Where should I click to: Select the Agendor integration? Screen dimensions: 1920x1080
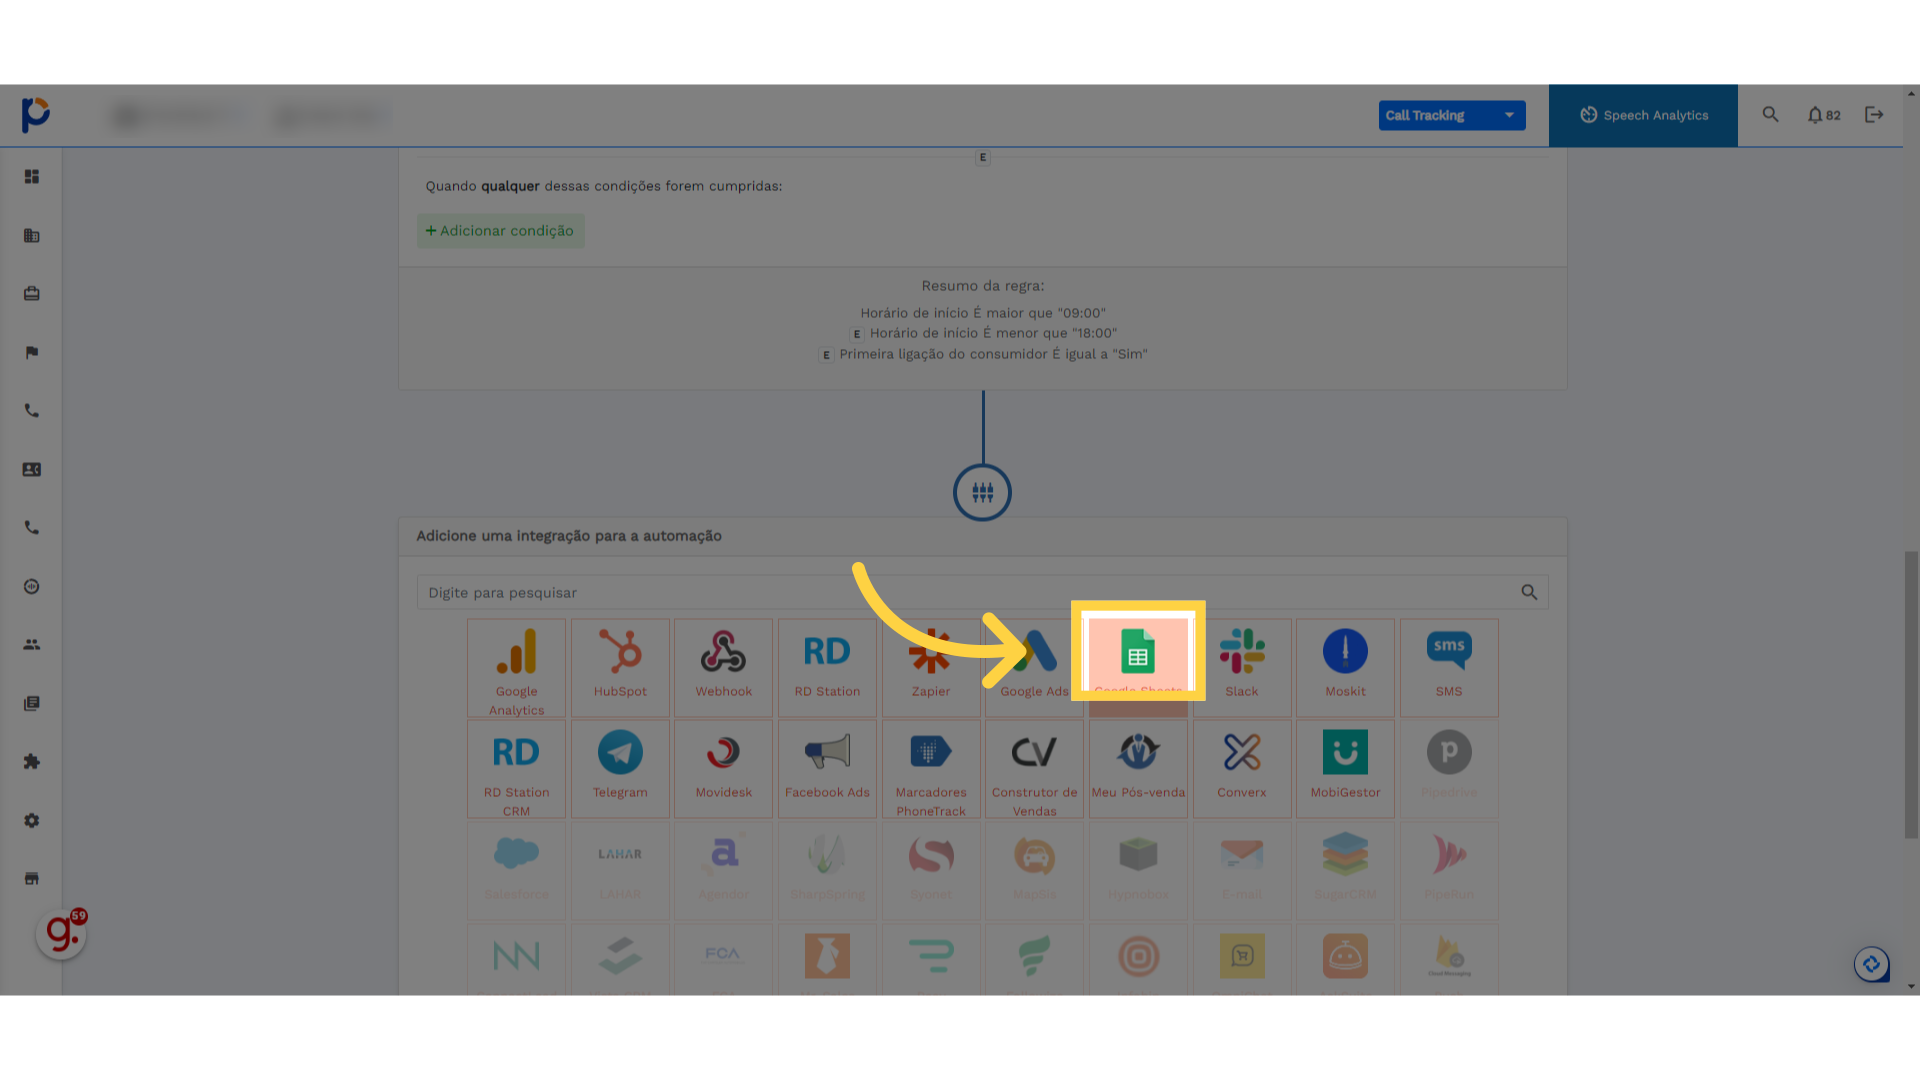click(x=723, y=870)
